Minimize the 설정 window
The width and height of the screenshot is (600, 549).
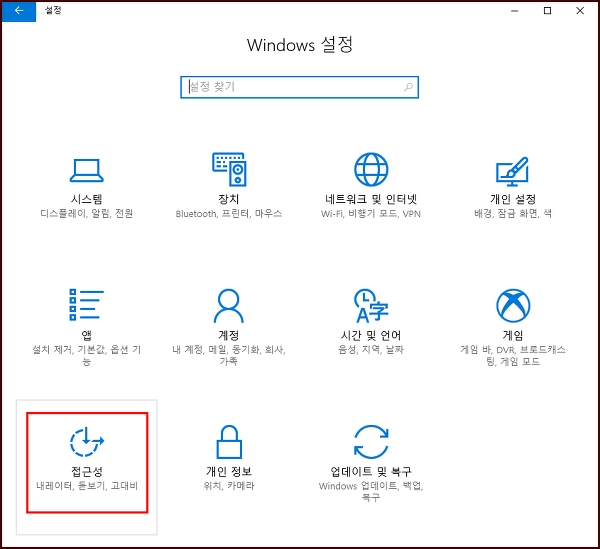pos(515,11)
